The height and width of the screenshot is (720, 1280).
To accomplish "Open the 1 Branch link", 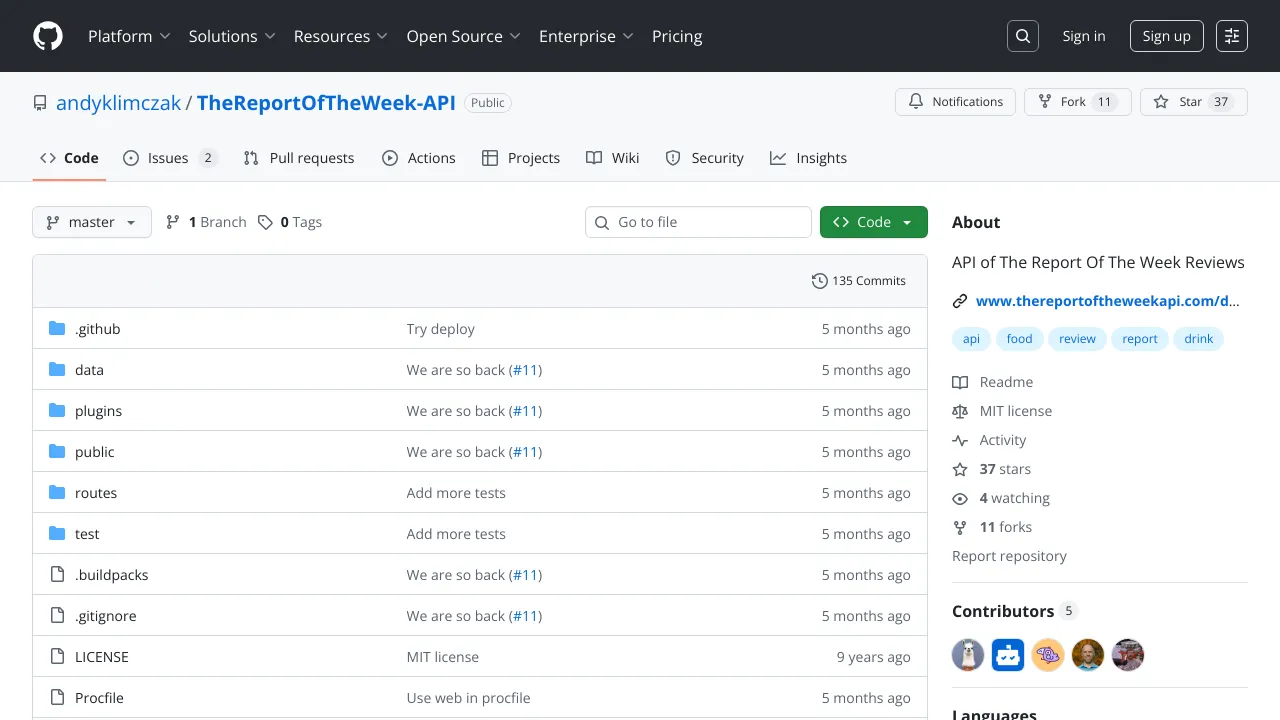I will tap(206, 222).
